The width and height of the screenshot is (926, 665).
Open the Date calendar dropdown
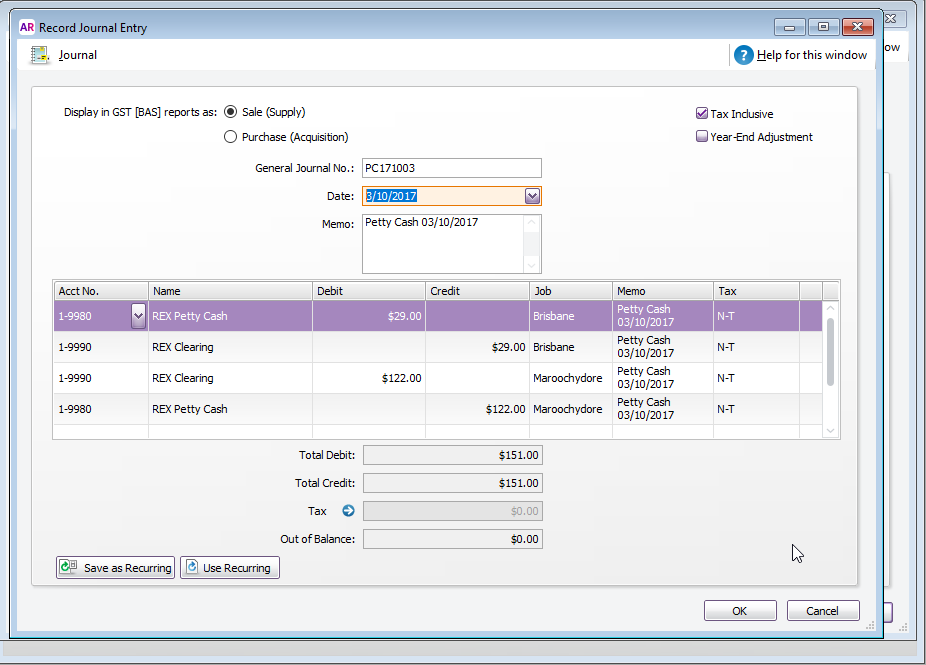(532, 196)
